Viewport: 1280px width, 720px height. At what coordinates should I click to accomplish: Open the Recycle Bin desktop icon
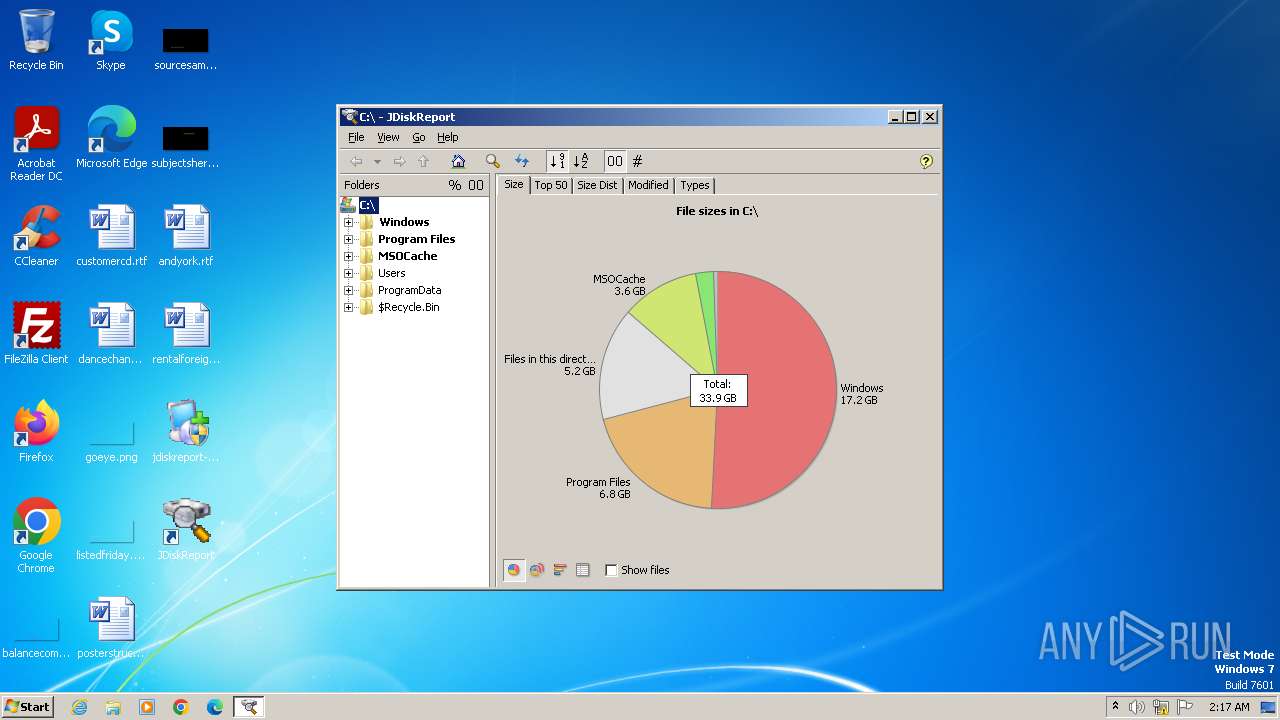tap(36, 40)
